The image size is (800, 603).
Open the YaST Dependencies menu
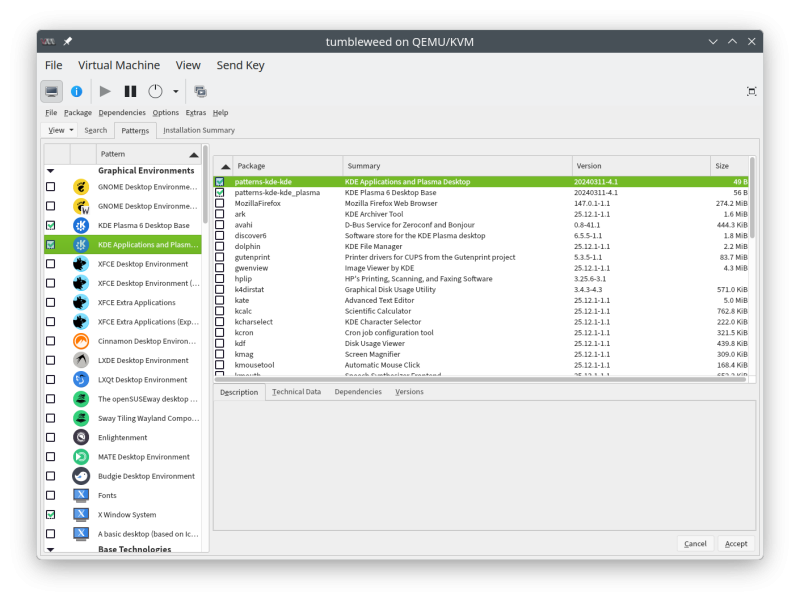(122, 112)
